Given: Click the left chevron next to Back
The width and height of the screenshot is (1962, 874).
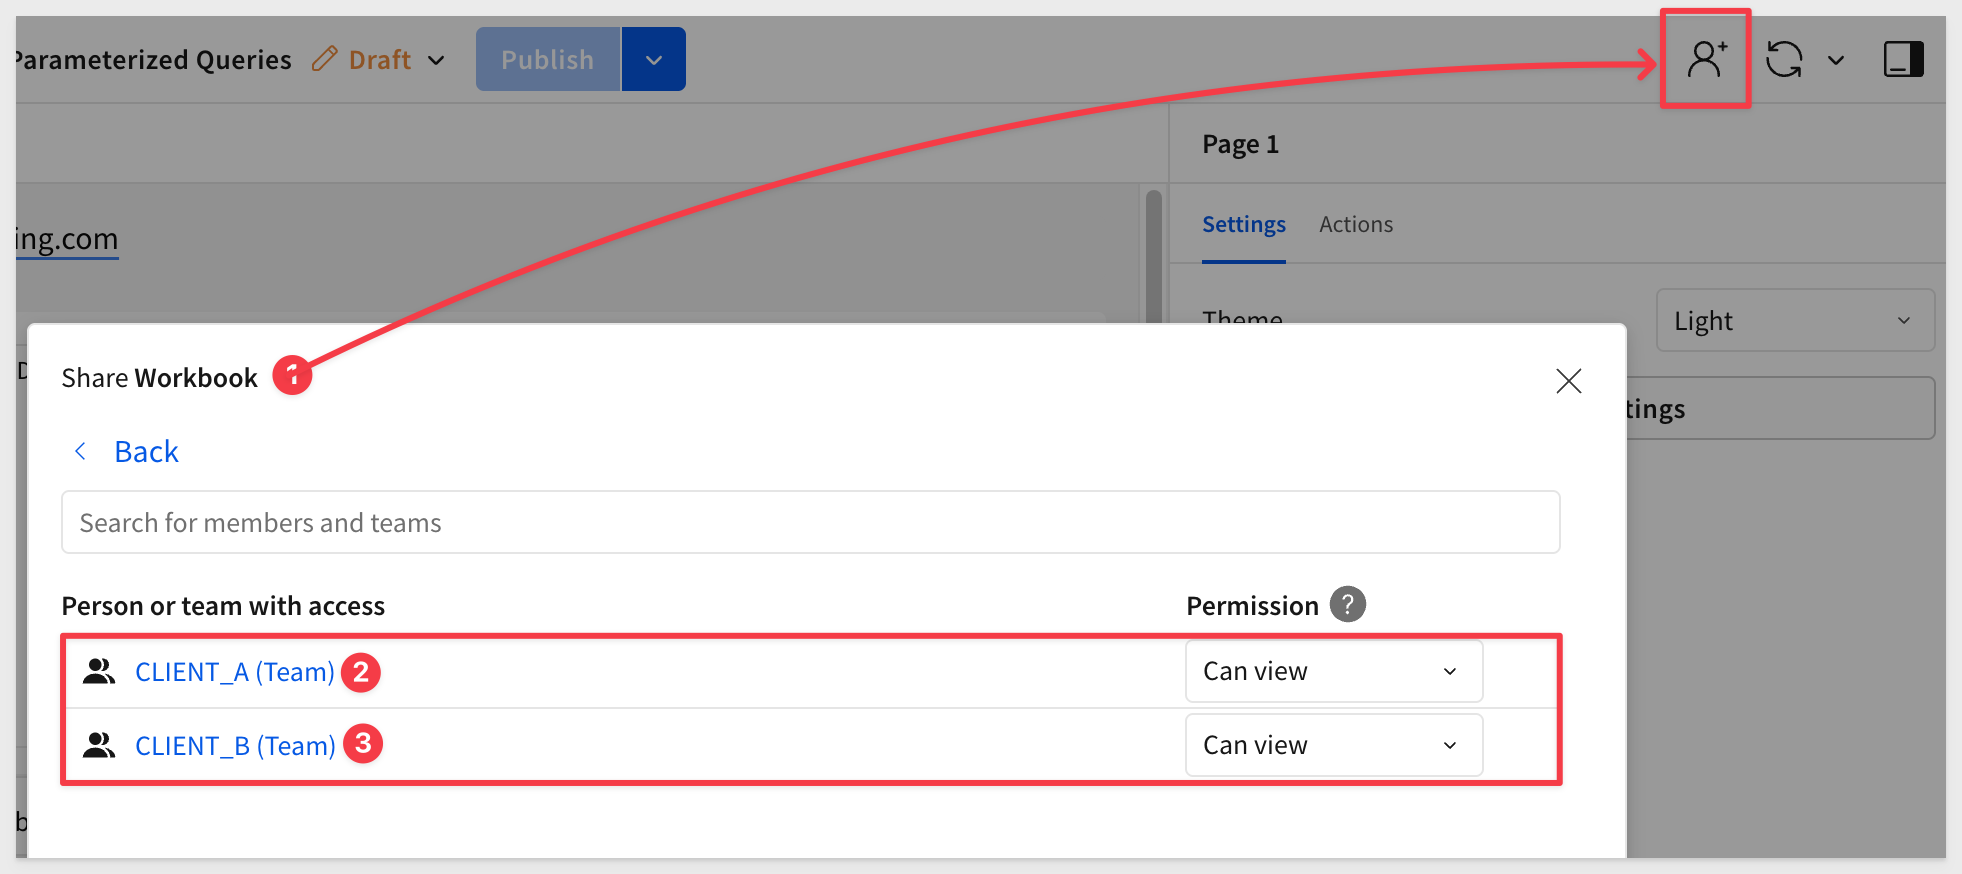Looking at the screenshot, I should tap(81, 452).
